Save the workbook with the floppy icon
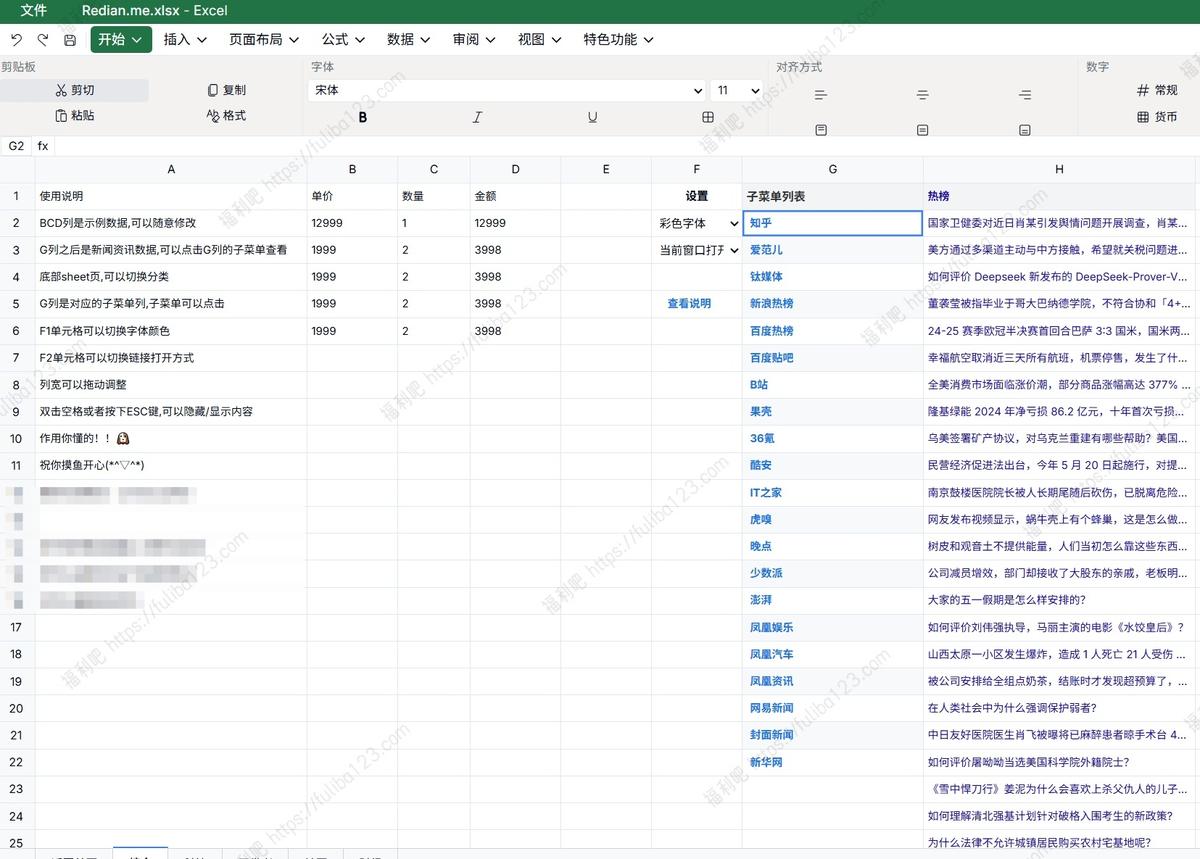This screenshot has height=859, width=1200. point(70,40)
